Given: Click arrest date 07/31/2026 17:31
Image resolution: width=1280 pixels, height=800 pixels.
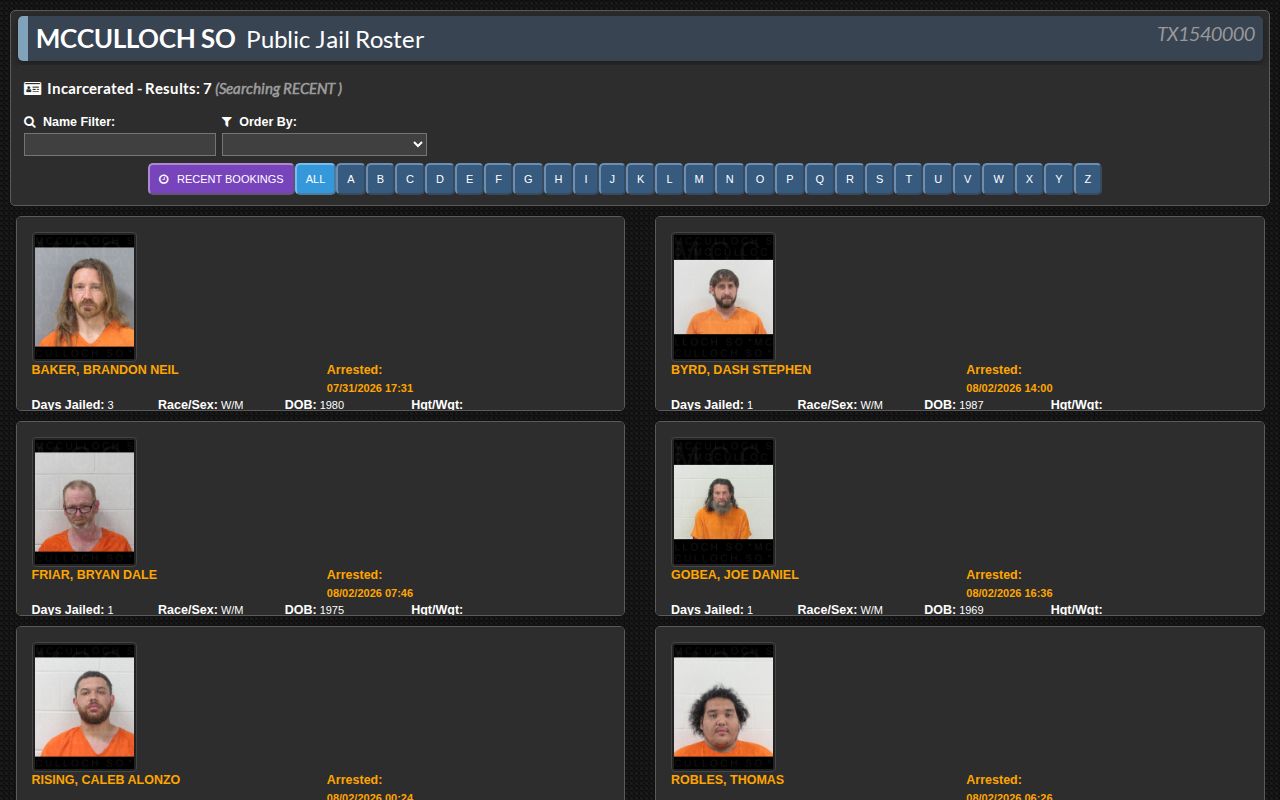Looking at the screenshot, I should (370, 388).
